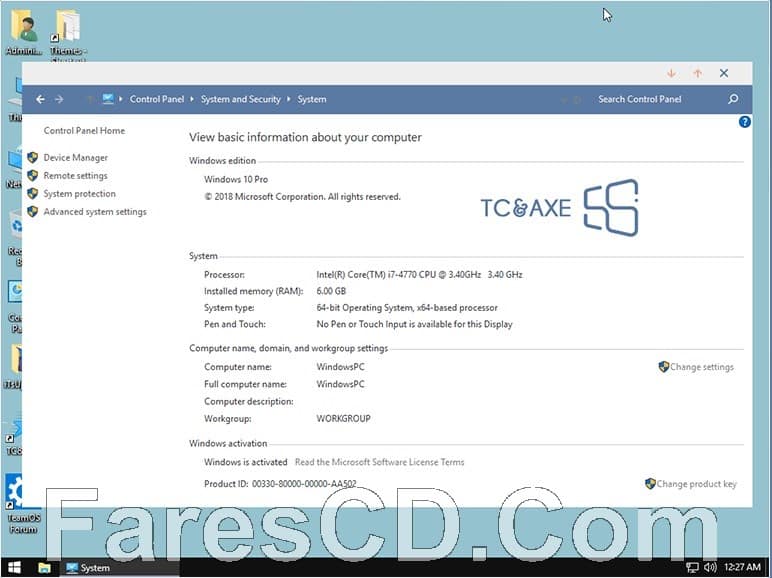772x578 pixels.
Task: Click the orange up arrow in title bar
Action: click(x=698, y=73)
